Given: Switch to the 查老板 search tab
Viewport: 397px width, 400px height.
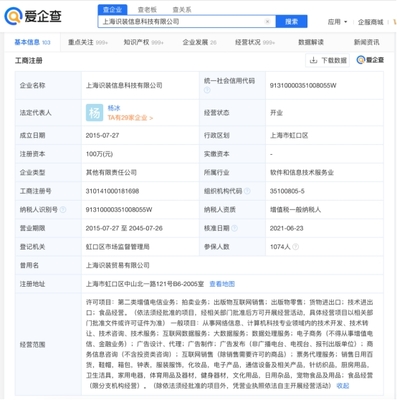Looking at the screenshot, I should point(147,10).
